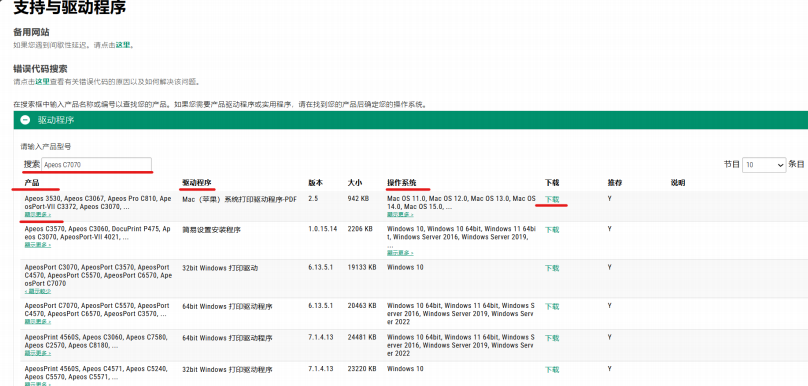This screenshot has width=808, height=386.
Task: Download the 32bit driver sized 23220 KB
Action: click(552, 370)
